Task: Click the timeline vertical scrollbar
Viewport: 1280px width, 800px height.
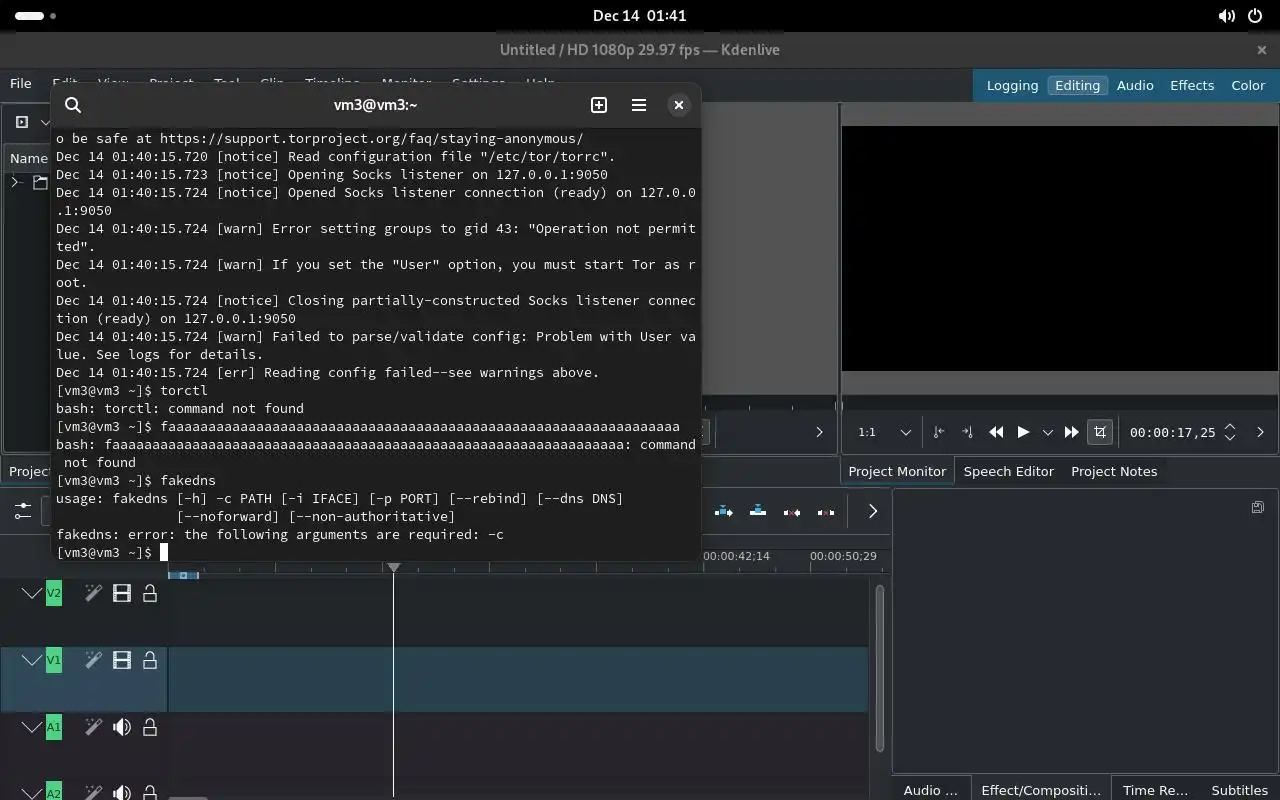Action: (x=880, y=668)
